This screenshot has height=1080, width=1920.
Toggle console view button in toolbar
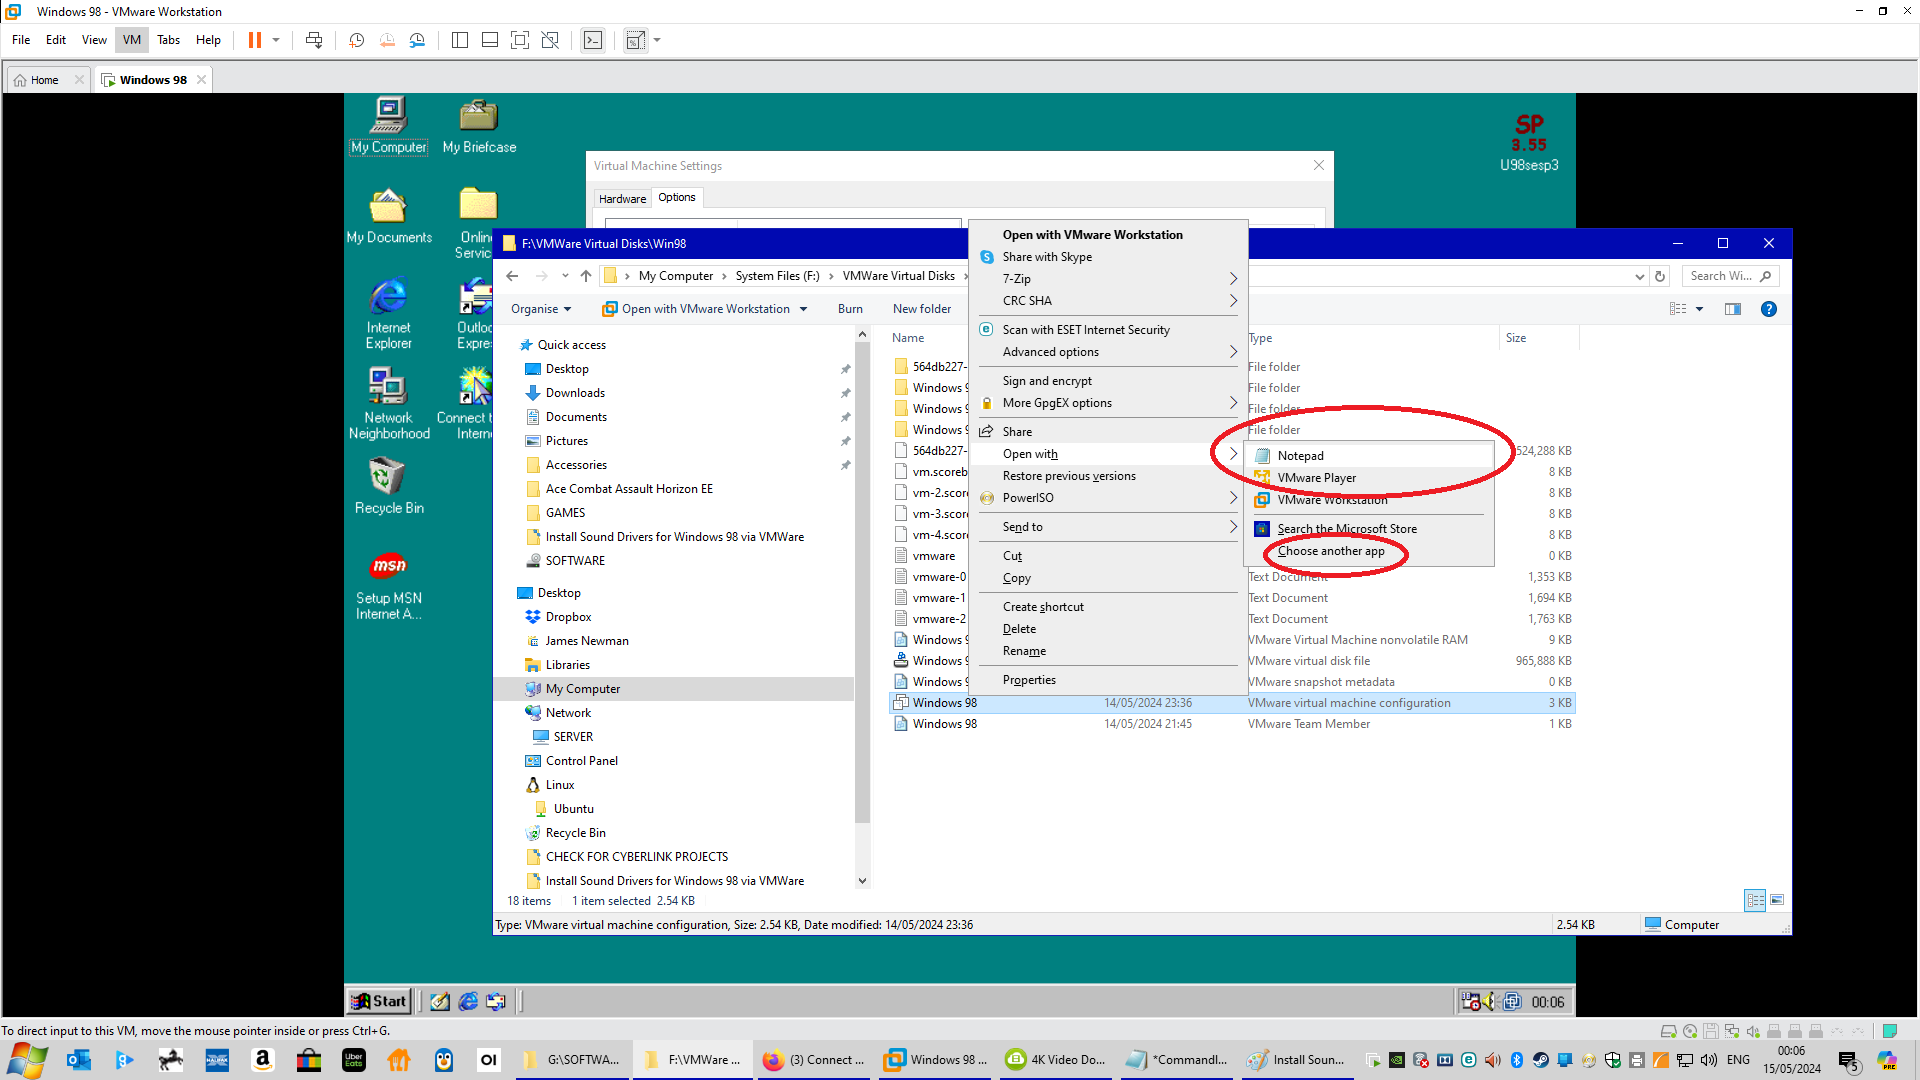click(593, 40)
